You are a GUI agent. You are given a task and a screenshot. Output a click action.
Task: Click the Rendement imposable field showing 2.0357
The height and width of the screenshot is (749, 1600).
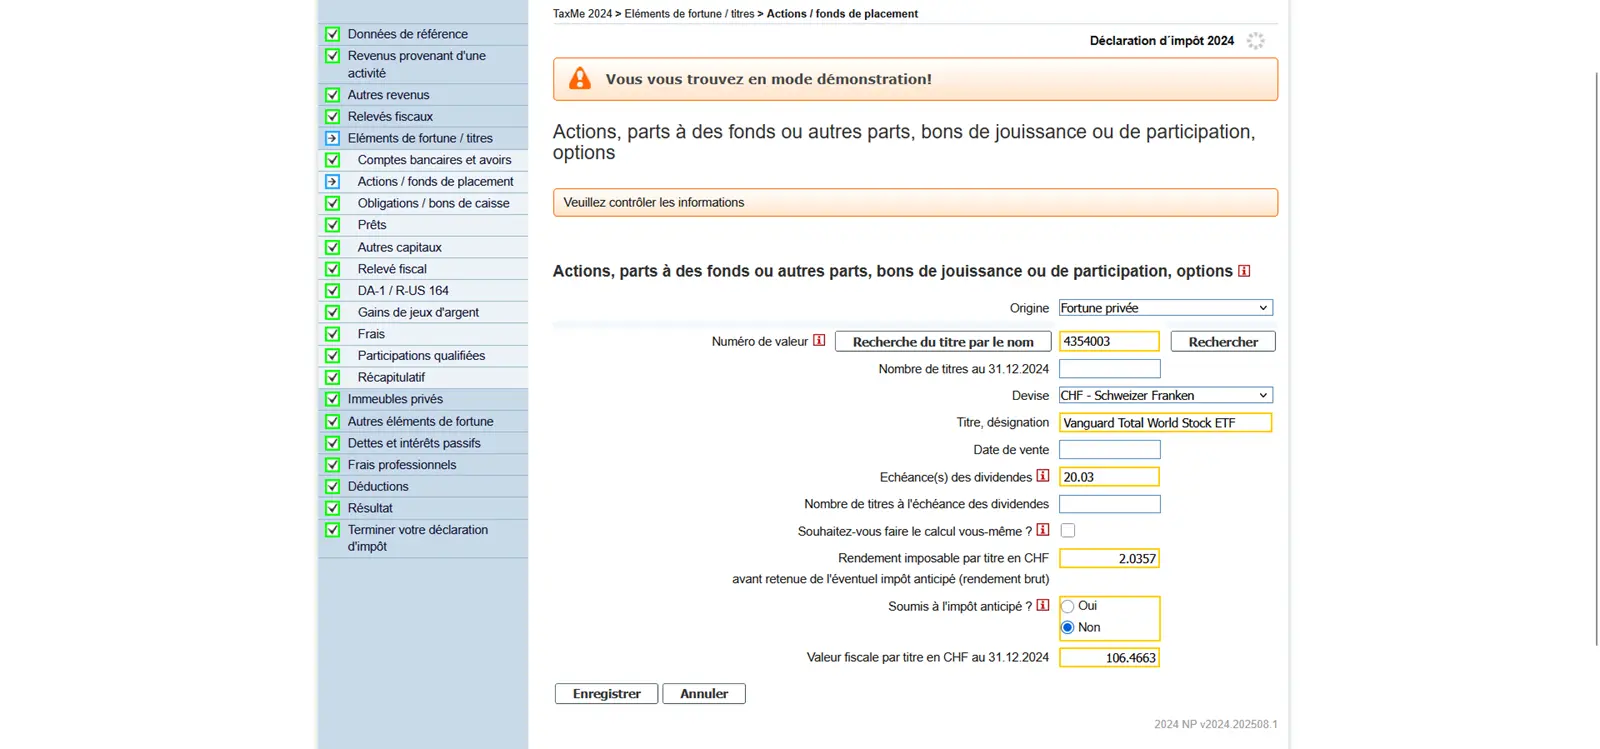tap(1109, 559)
